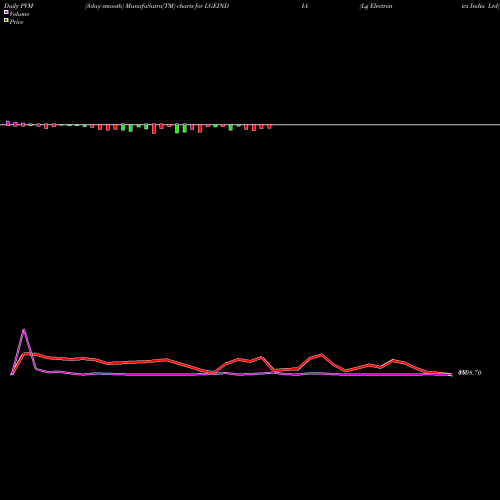Viewport: 500px width, 500px height.
Task: Select the Price legend label
Action: (x=16, y=22)
